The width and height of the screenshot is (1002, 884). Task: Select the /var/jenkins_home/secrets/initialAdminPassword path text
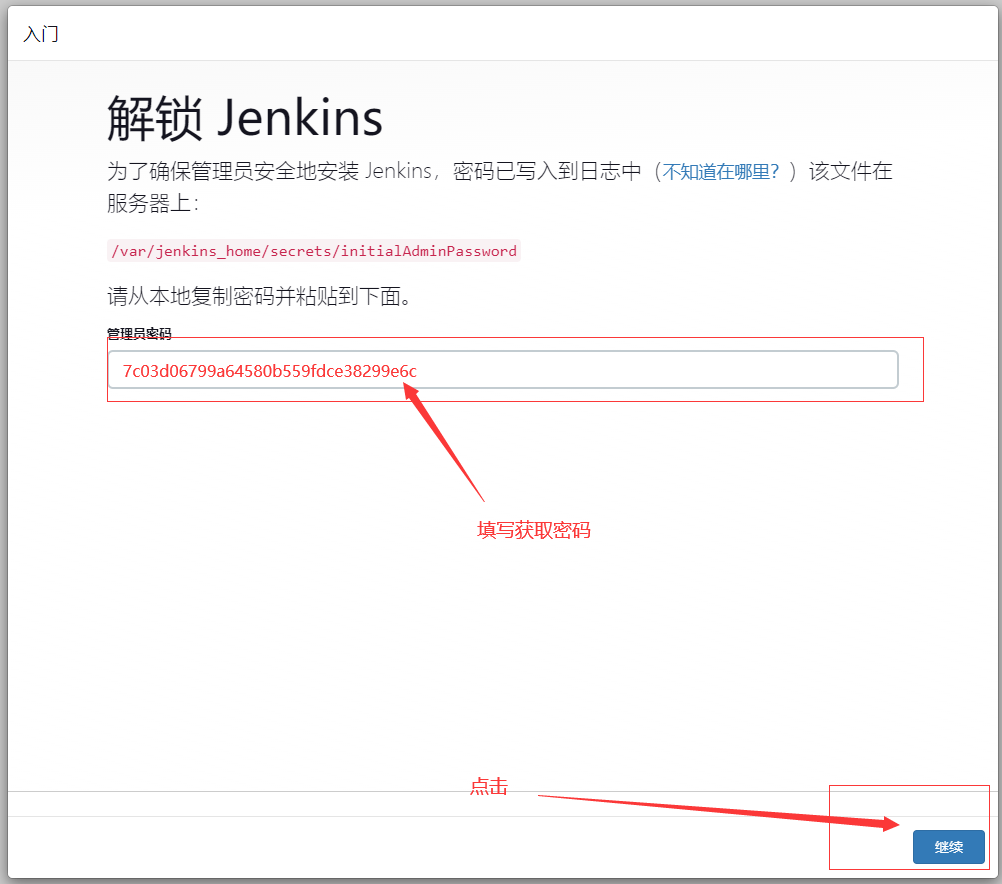pyautogui.click(x=314, y=251)
